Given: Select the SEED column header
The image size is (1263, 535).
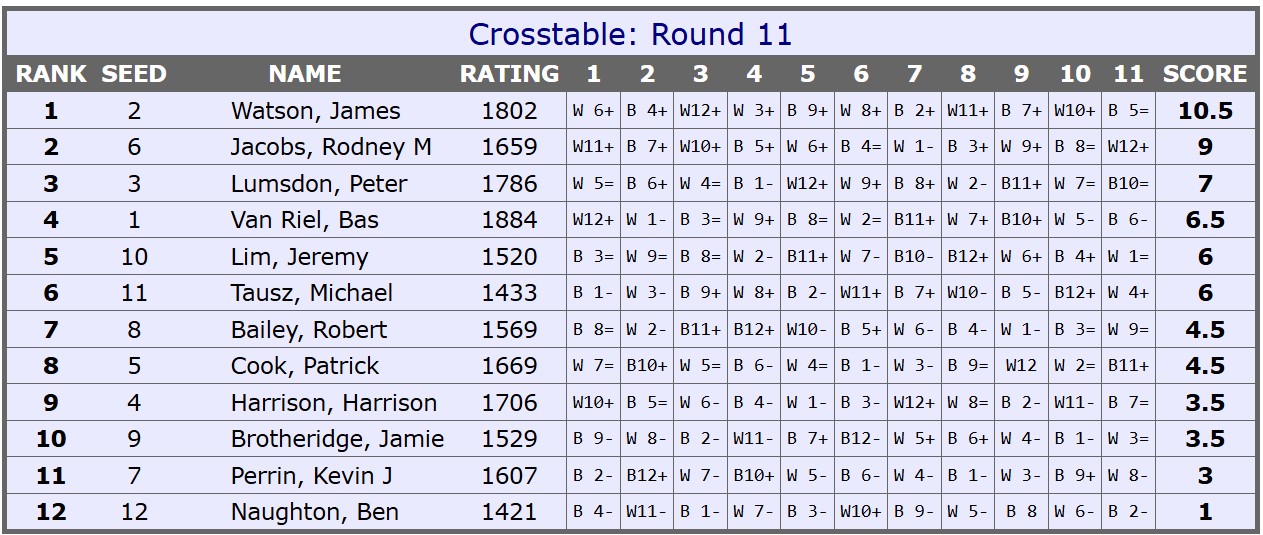Looking at the screenshot, I should [x=134, y=74].
